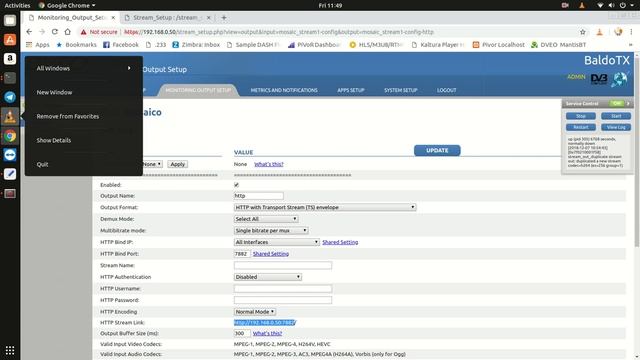The image size is (640, 360).
Task: Click the power icon in the system tray
Action: click(x=622, y=5)
